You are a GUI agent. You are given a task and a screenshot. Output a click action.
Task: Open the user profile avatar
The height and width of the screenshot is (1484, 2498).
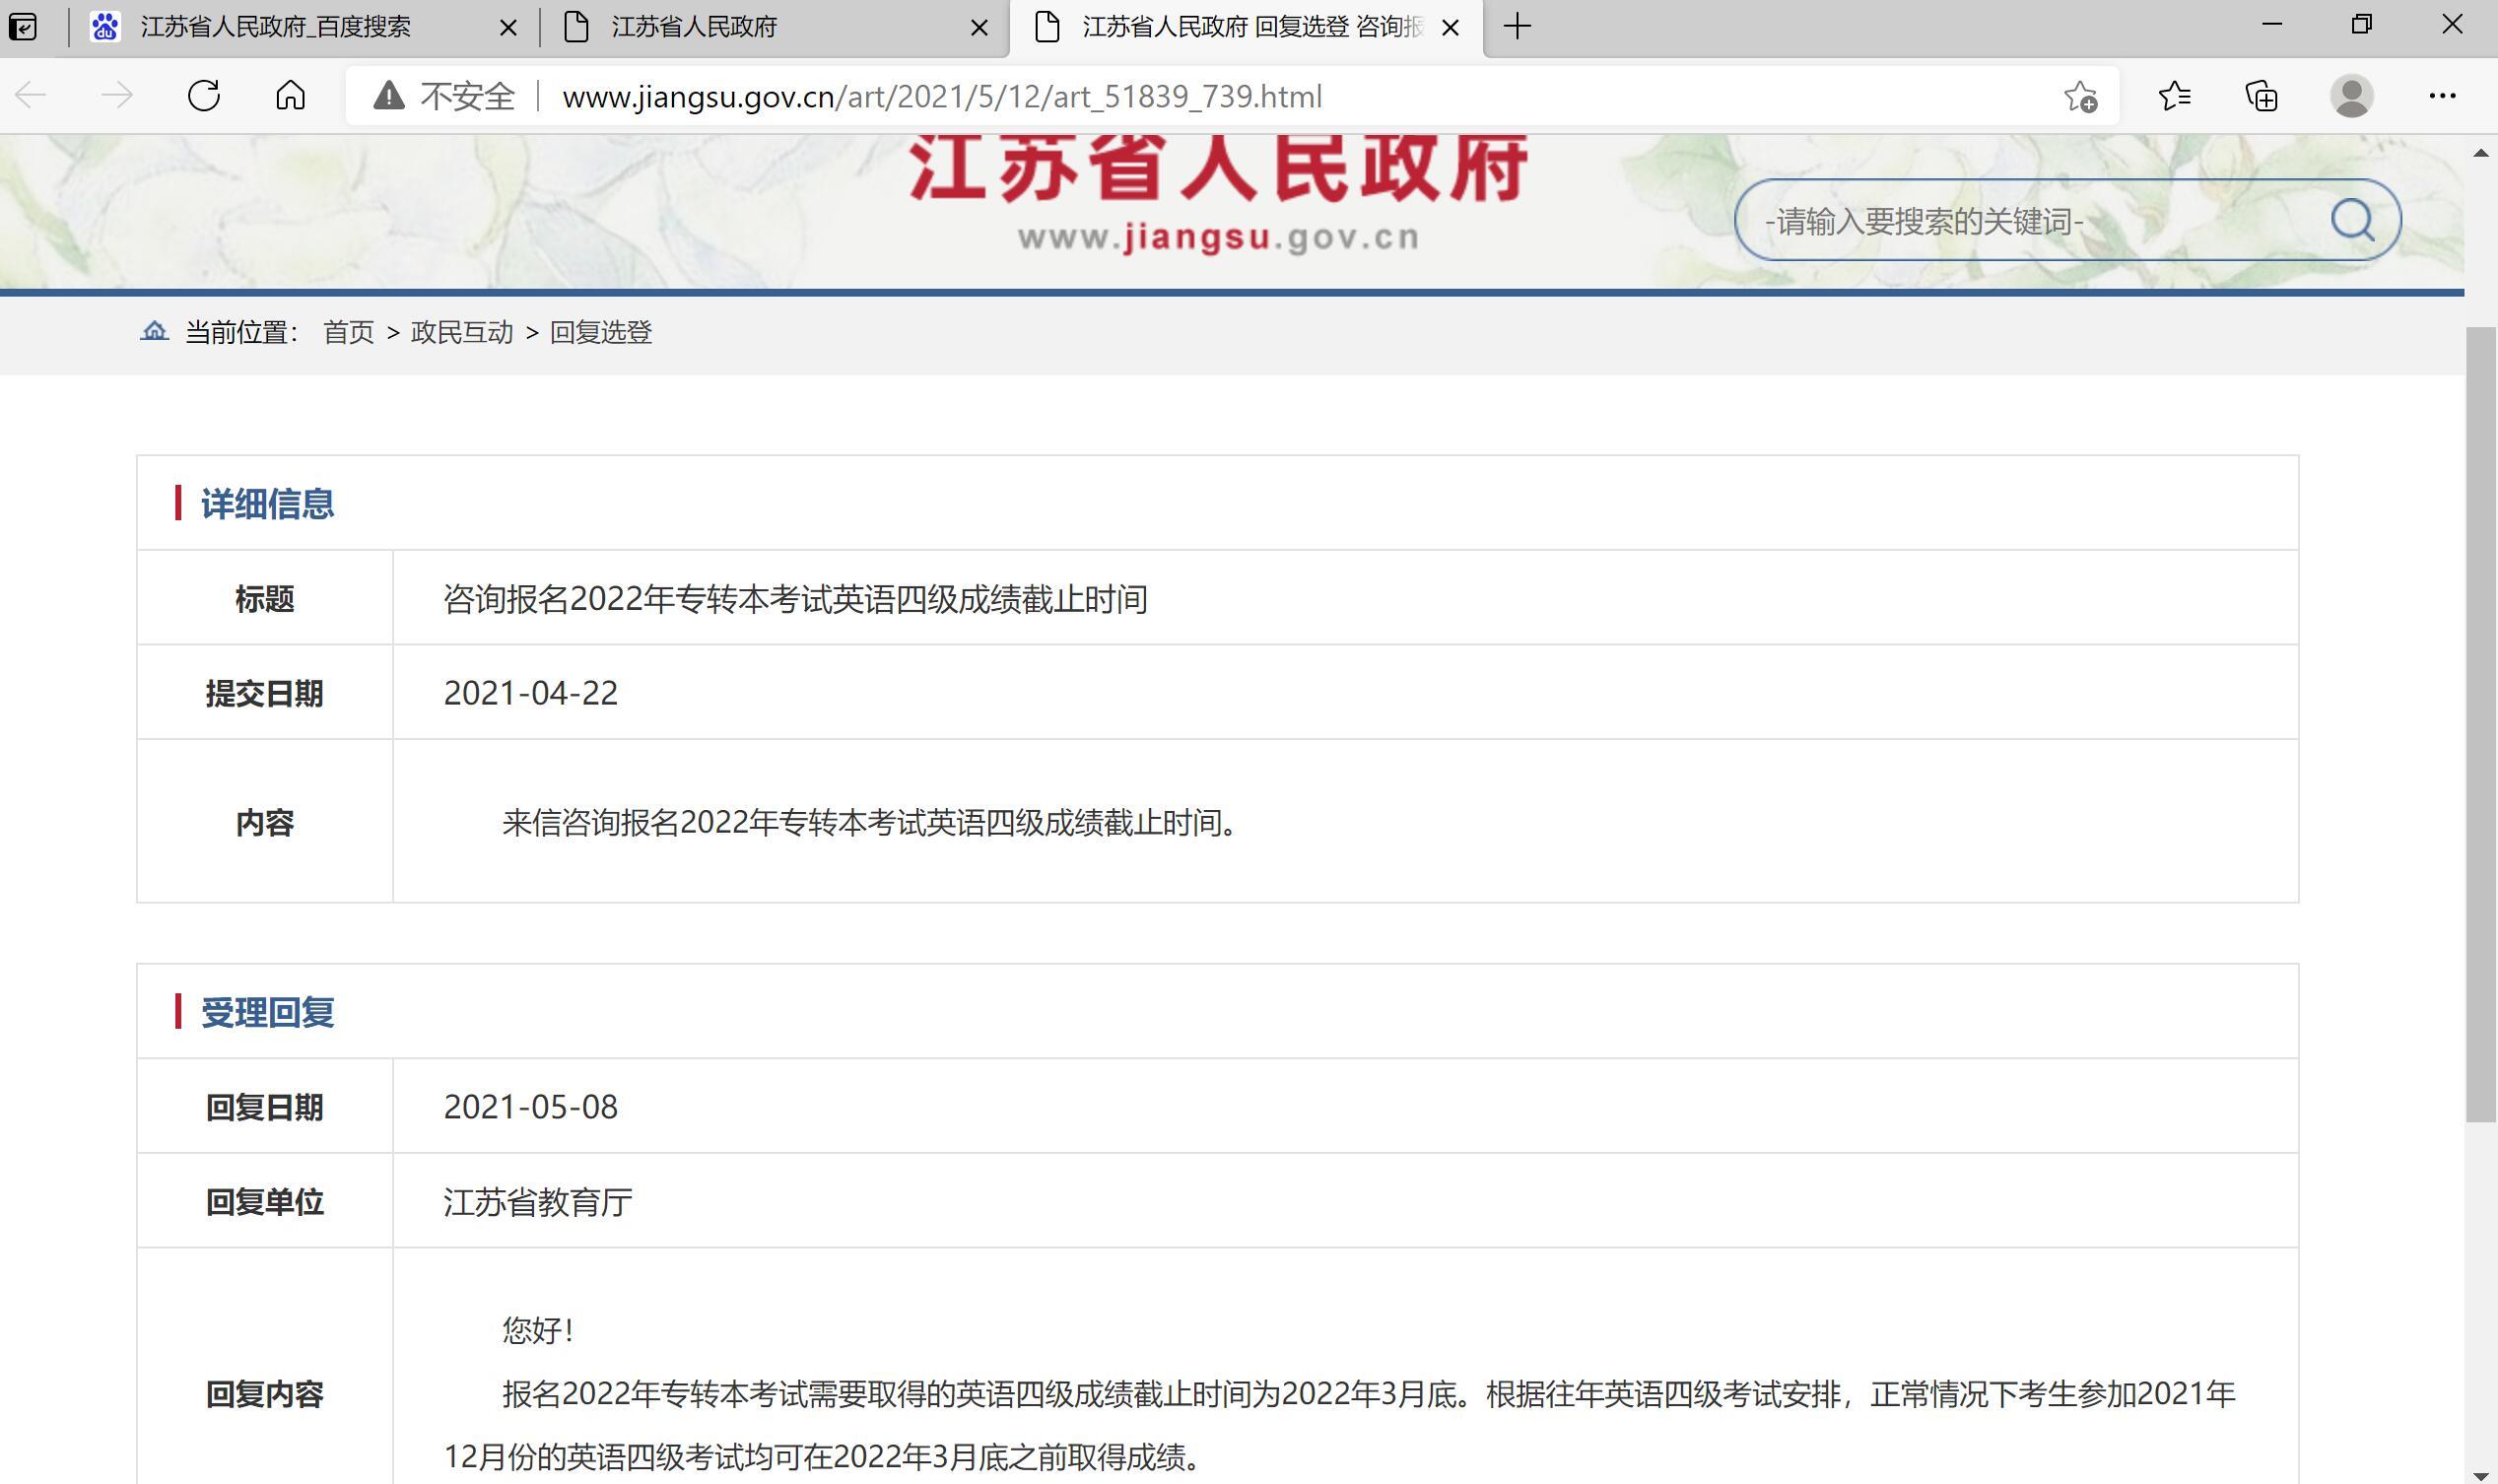point(2352,96)
